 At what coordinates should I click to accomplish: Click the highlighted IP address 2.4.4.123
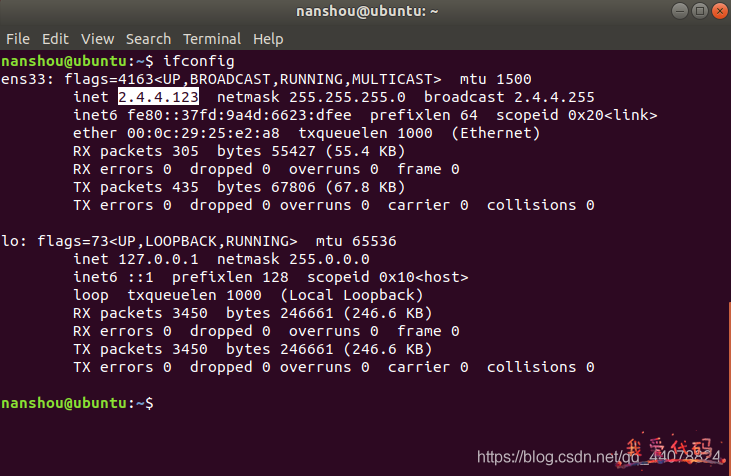click(159, 97)
